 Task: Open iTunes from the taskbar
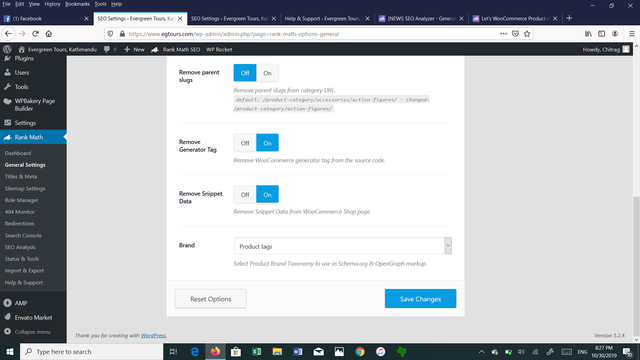tap(380, 351)
